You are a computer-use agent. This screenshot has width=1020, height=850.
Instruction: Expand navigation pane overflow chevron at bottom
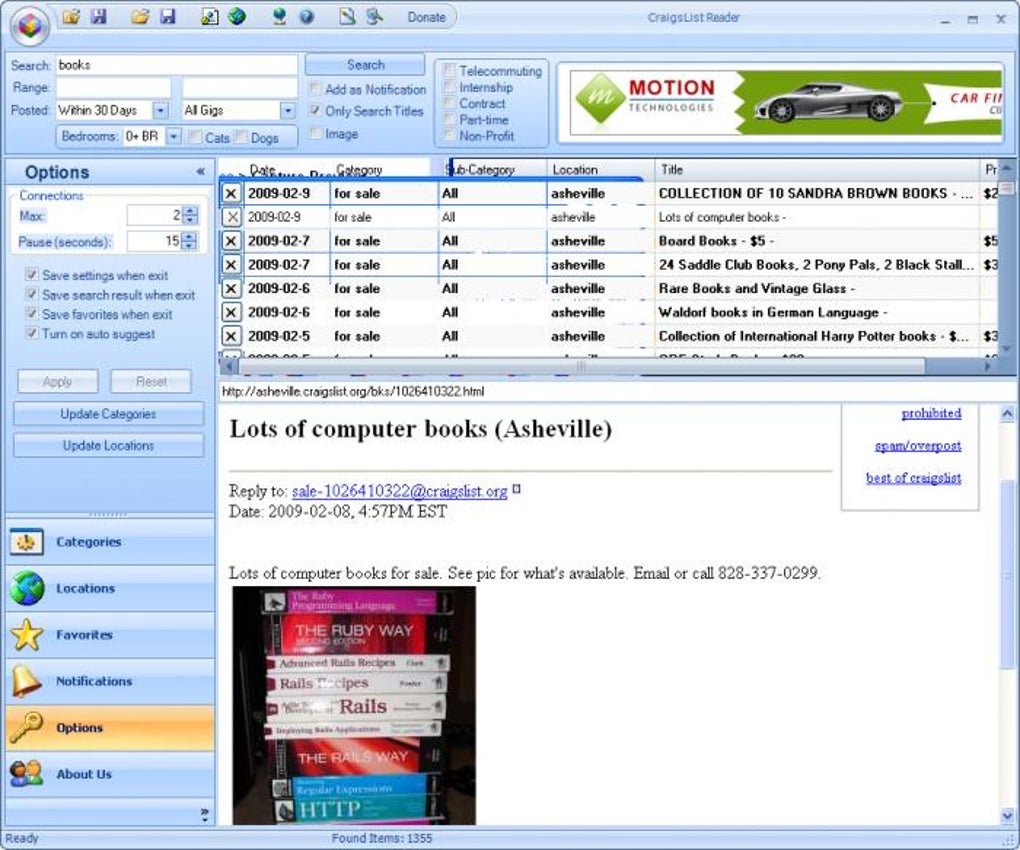pos(204,814)
